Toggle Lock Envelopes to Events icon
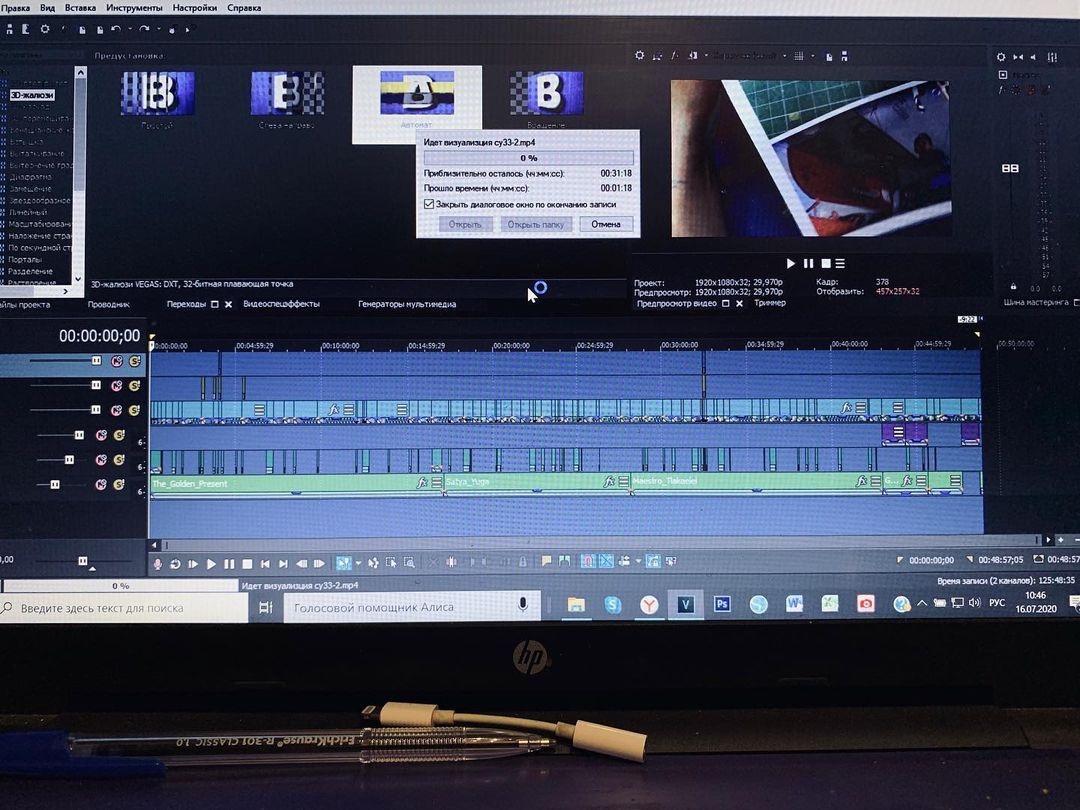 [652, 561]
